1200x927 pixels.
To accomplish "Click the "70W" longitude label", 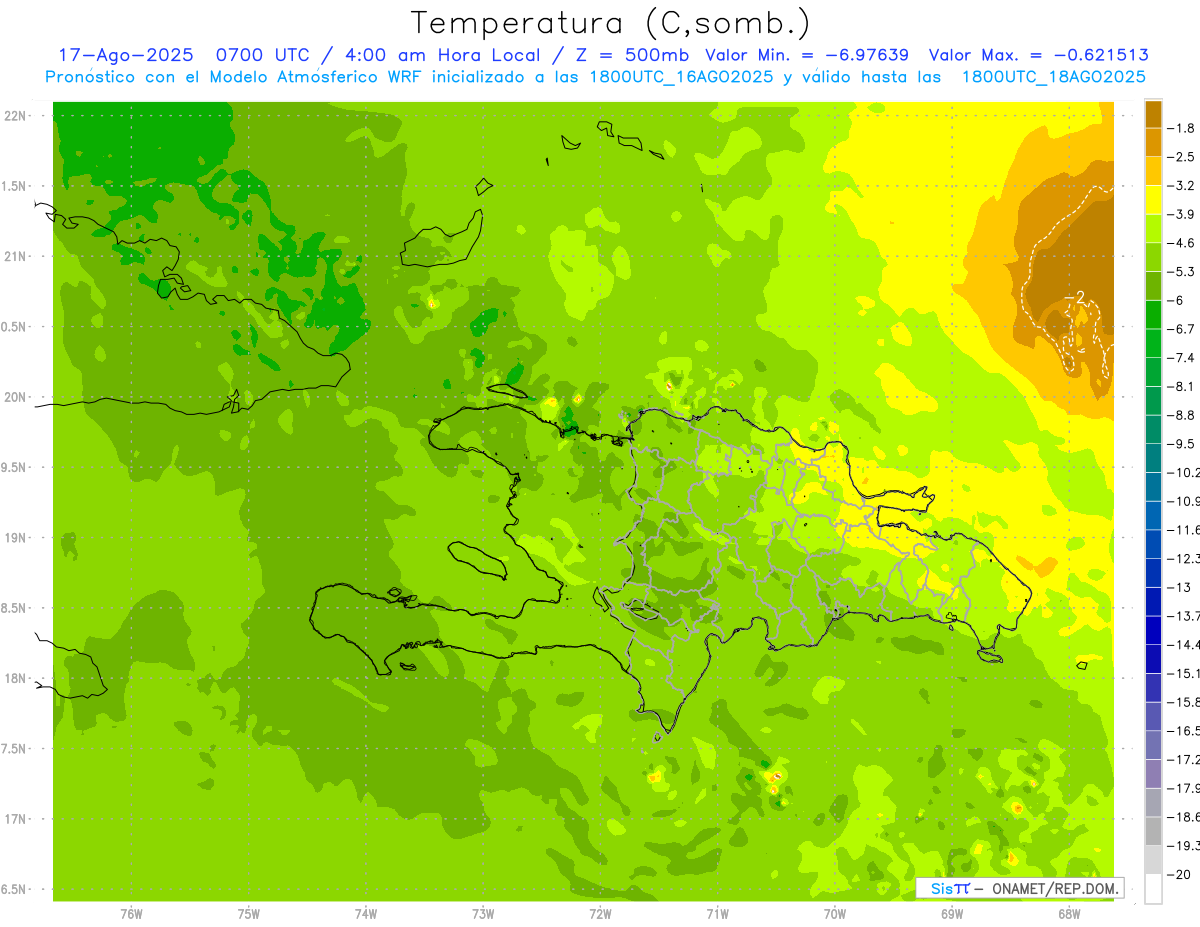I will pyautogui.click(x=835, y=913).
